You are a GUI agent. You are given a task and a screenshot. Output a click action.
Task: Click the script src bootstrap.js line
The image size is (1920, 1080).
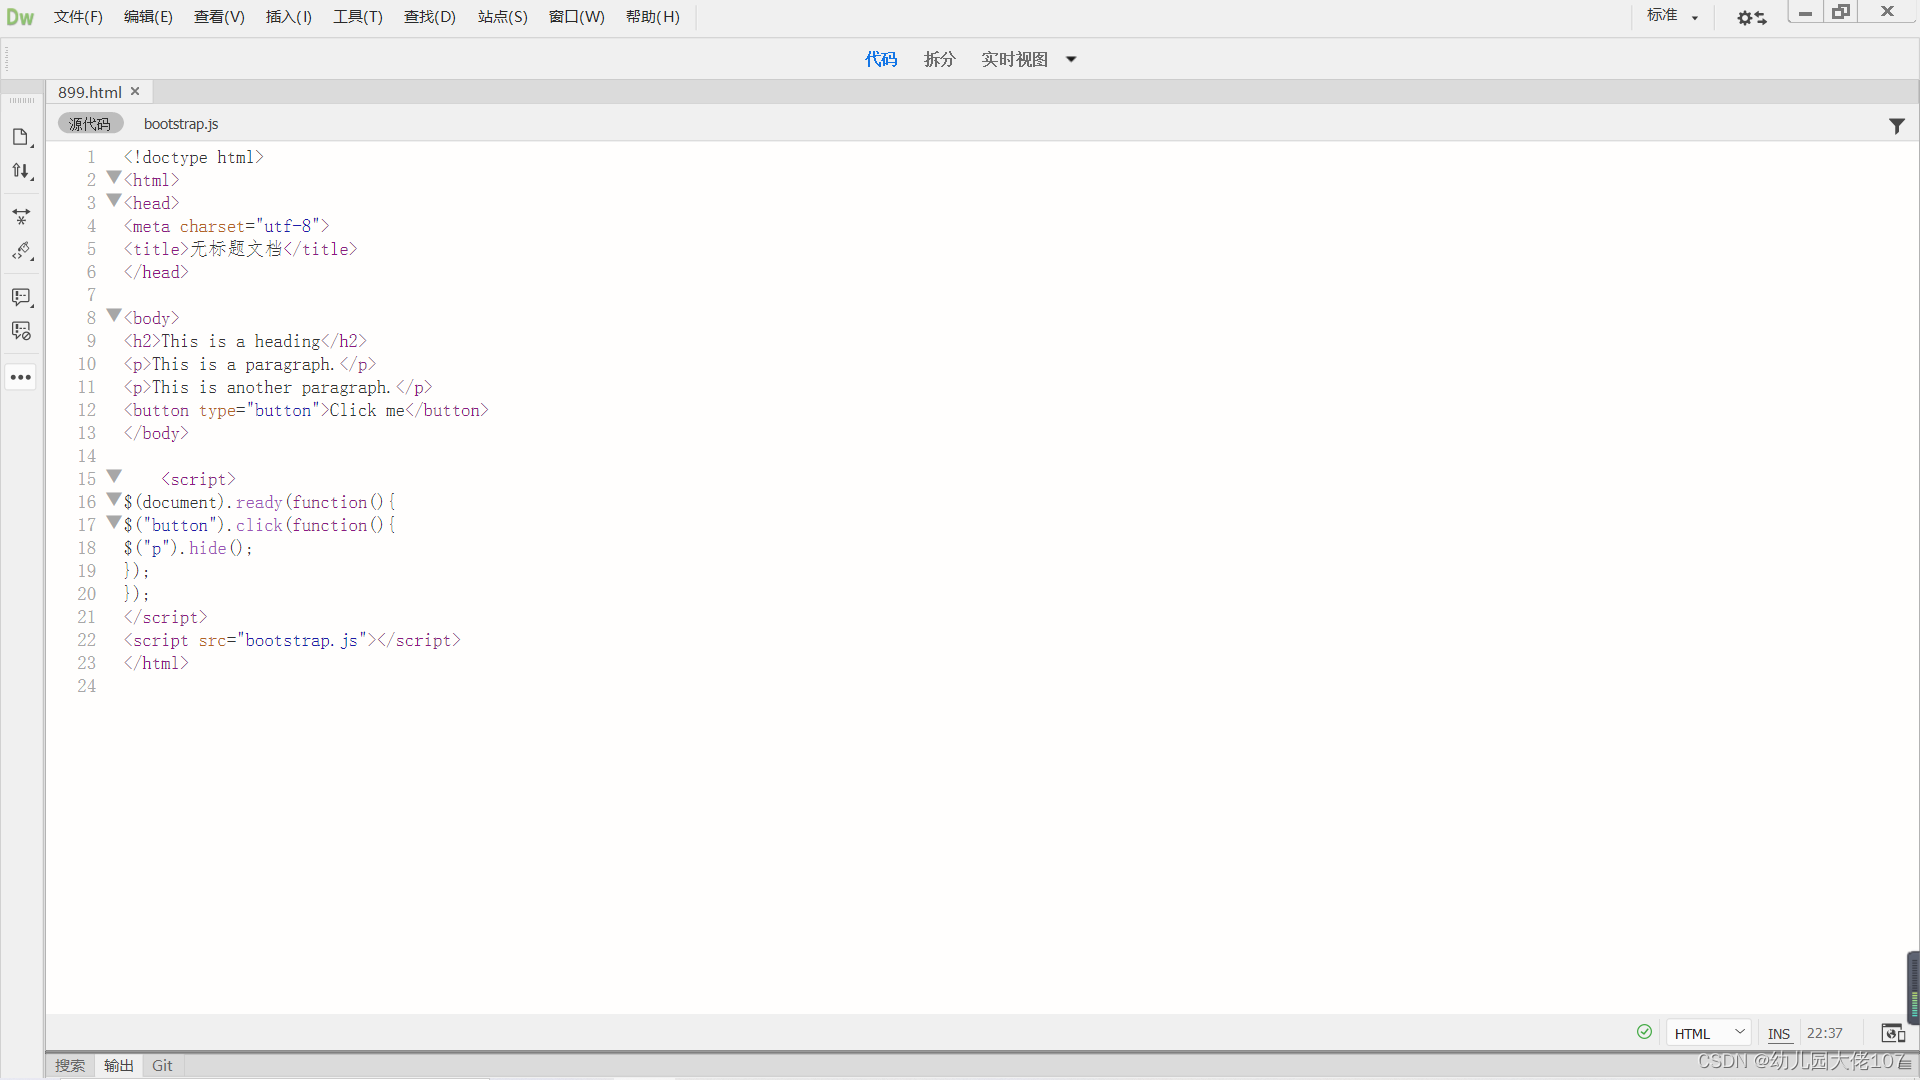292,640
